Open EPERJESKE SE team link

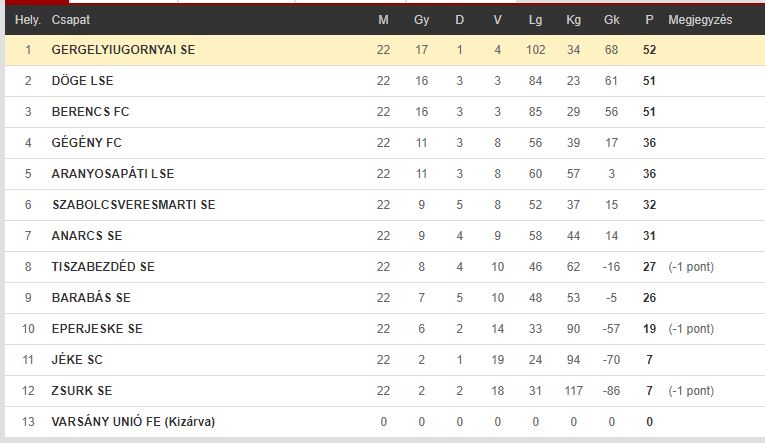pyautogui.click(x=97, y=329)
